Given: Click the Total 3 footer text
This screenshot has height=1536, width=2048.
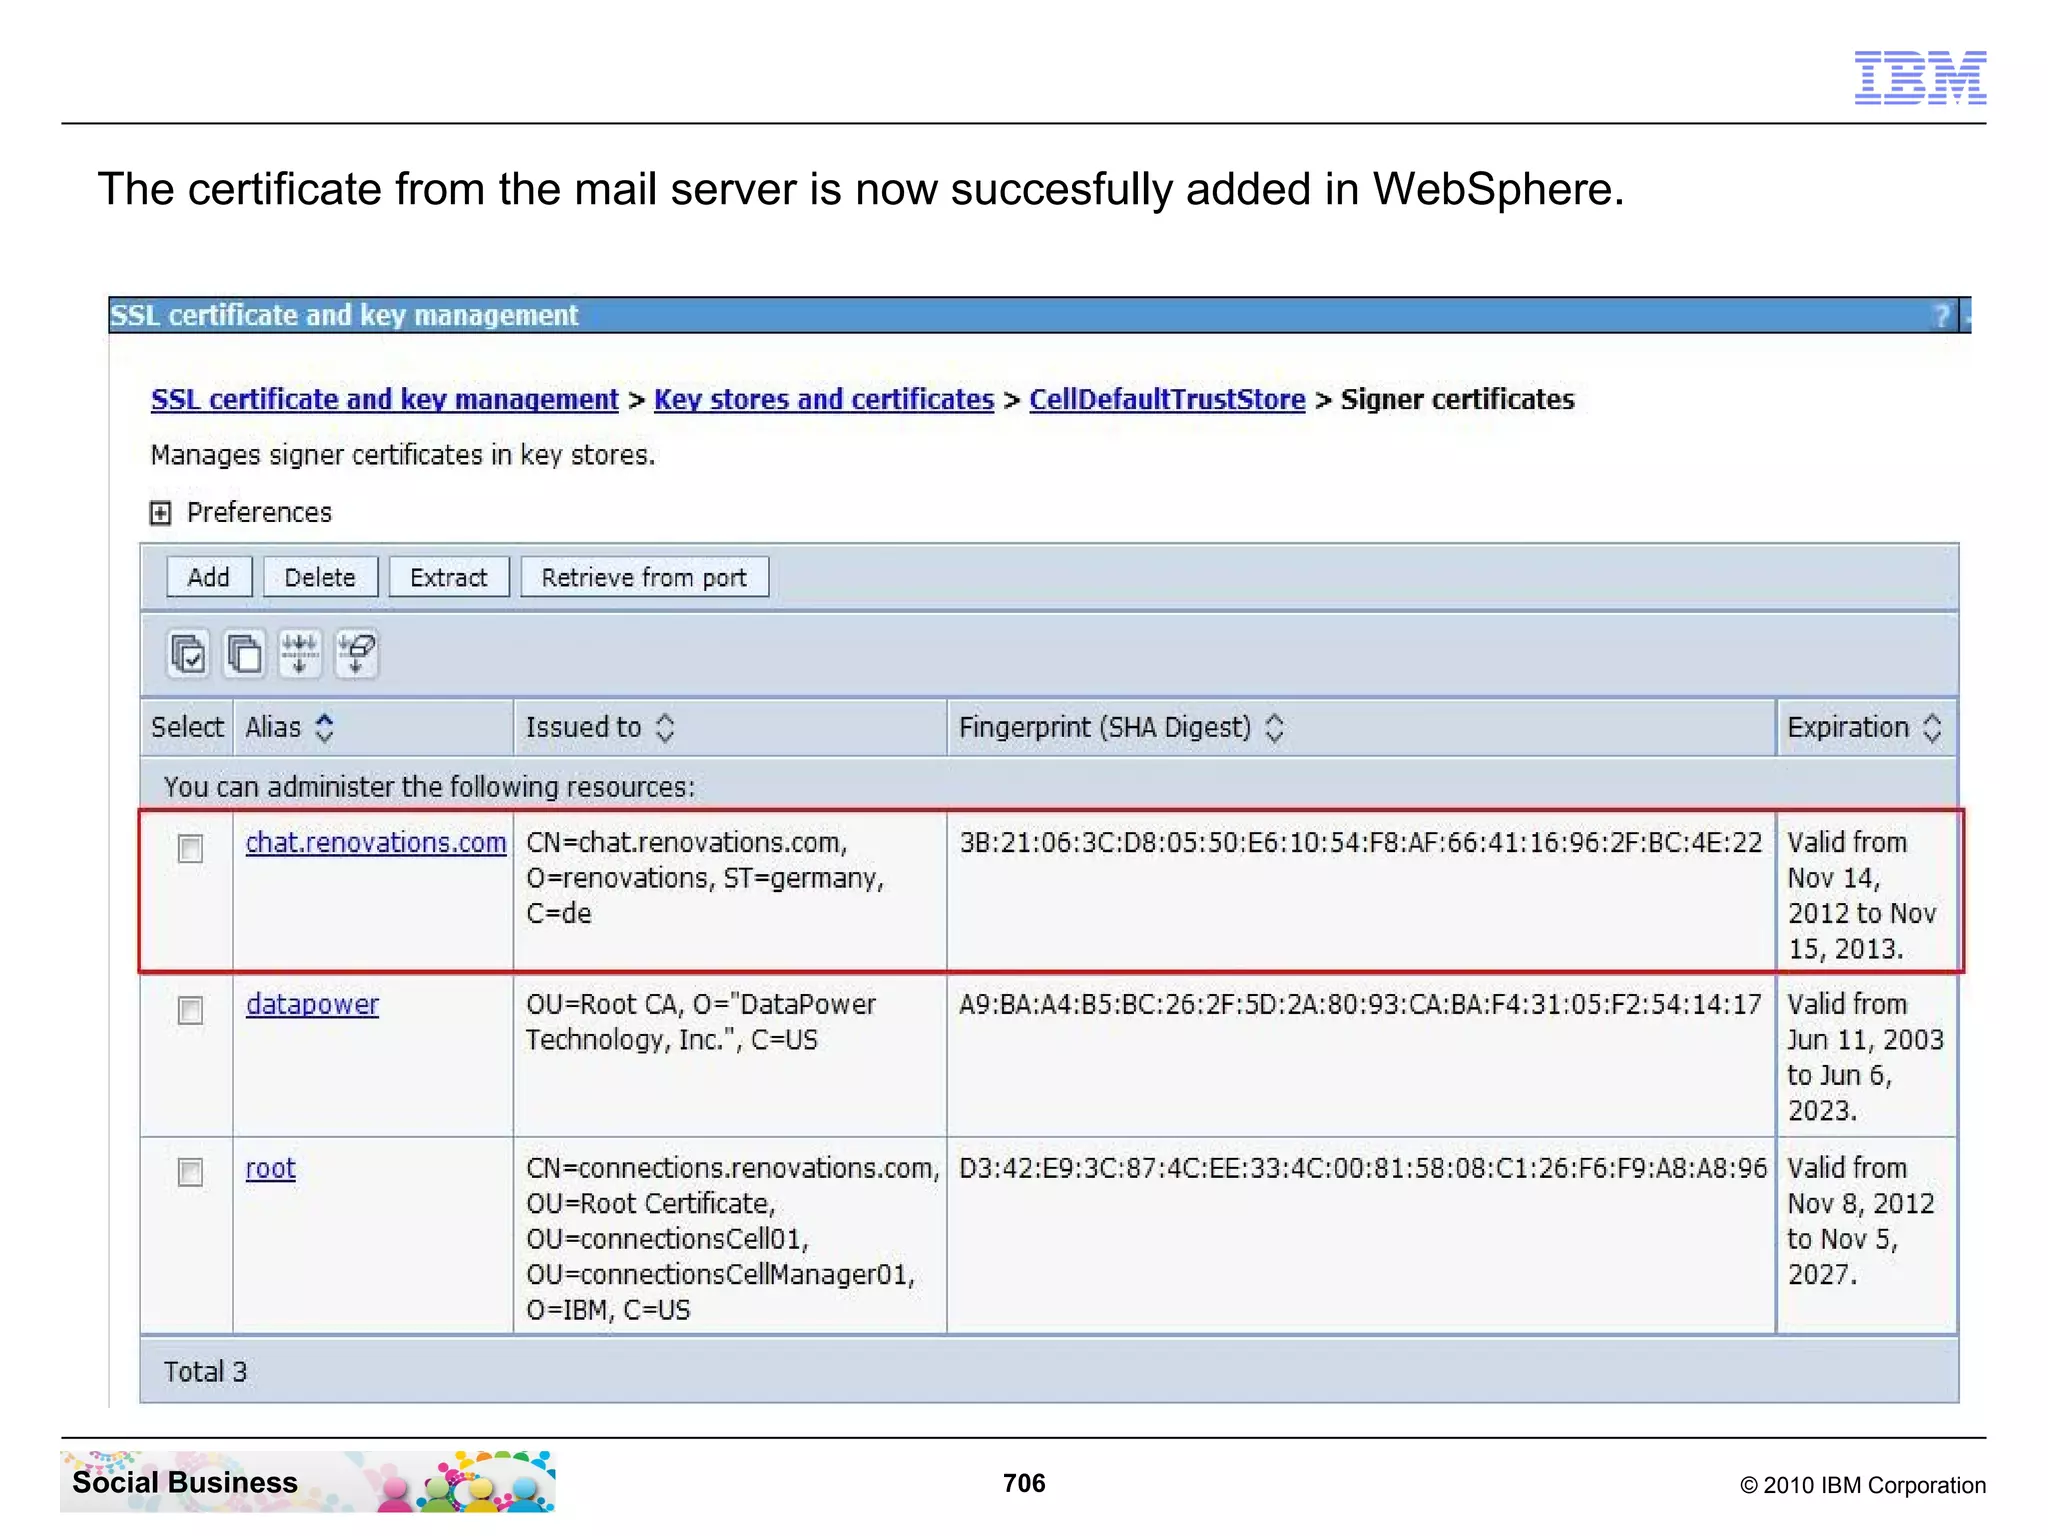Looking at the screenshot, I should point(205,1372).
